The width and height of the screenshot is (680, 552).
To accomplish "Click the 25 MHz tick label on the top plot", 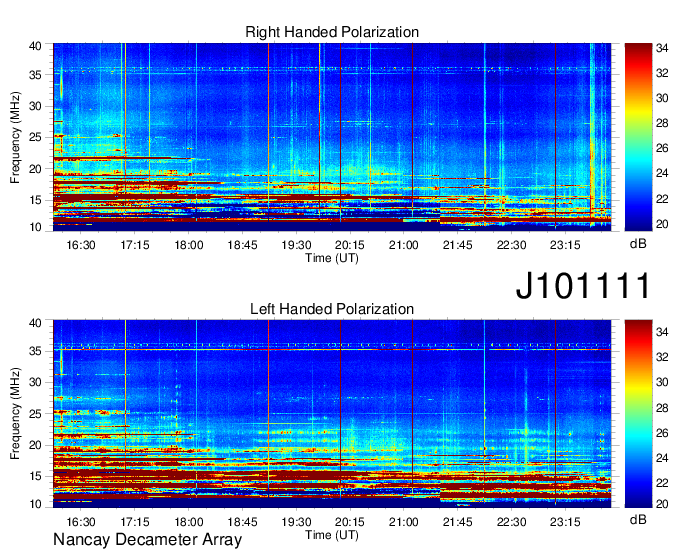I will pos(35,138).
